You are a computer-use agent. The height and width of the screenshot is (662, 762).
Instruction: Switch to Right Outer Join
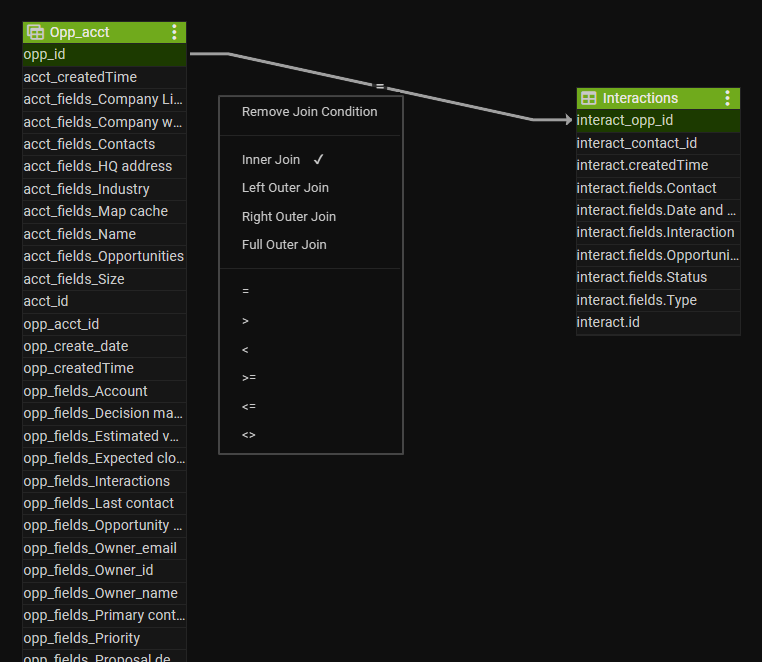click(x=288, y=217)
